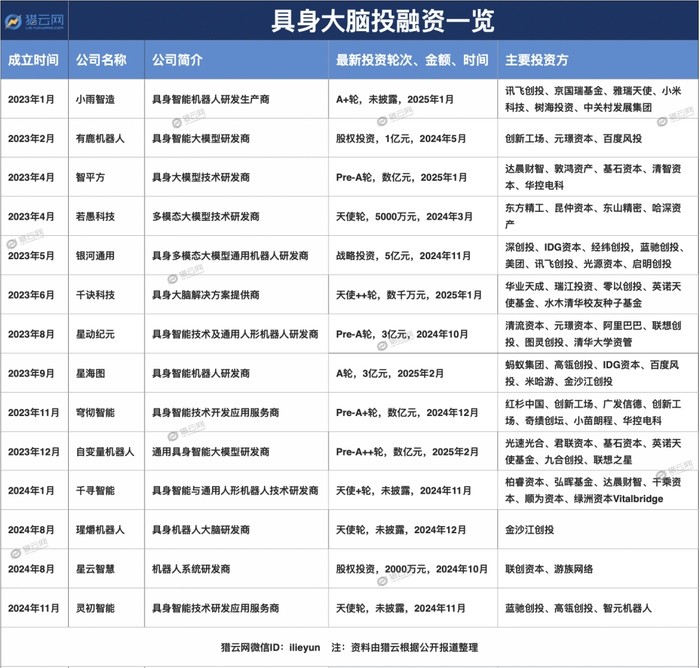Click the 穹彻智能 Pre-A+轮 funding cell
Image resolution: width=700 pixels, height=668 pixels.
click(x=412, y=413)
